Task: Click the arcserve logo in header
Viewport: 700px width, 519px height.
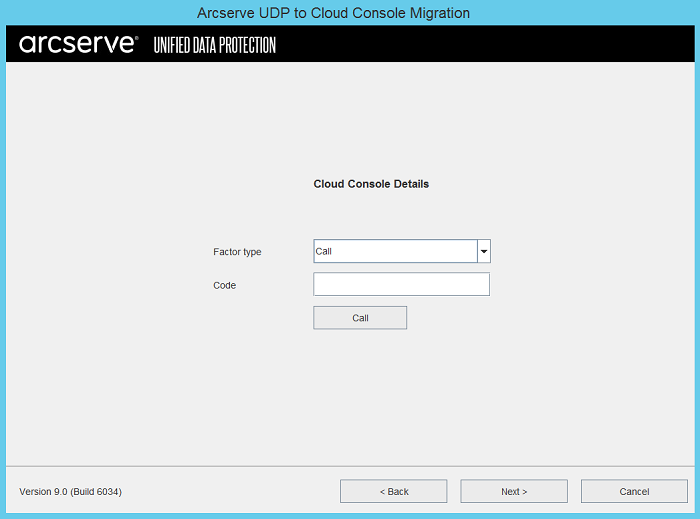Action: (79, 44)
